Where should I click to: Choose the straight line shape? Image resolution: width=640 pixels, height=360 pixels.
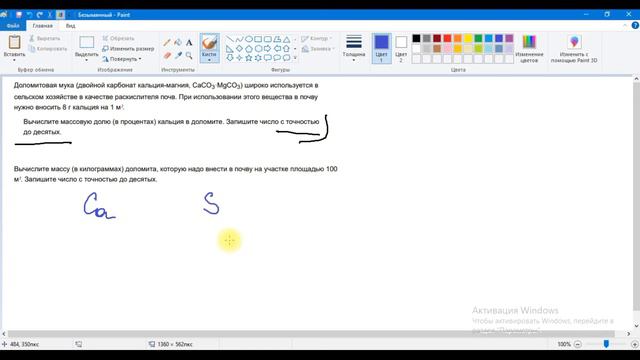pos(230,39)
